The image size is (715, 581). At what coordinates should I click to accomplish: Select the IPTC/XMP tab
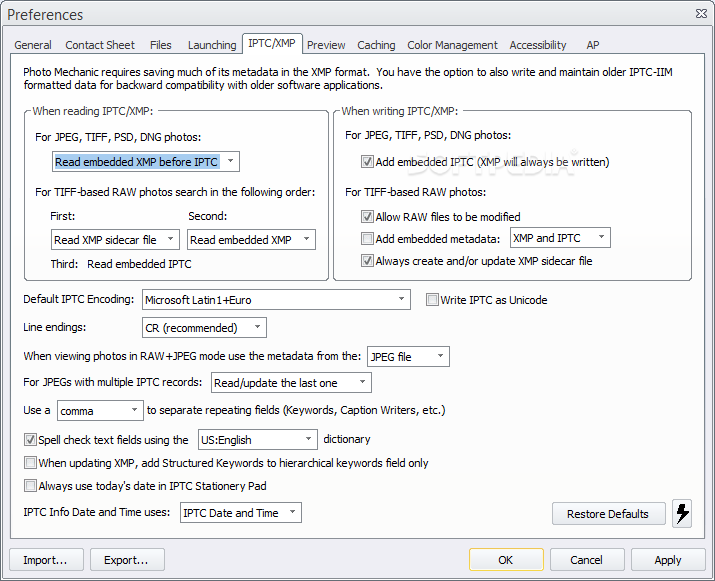click(272, 43)
